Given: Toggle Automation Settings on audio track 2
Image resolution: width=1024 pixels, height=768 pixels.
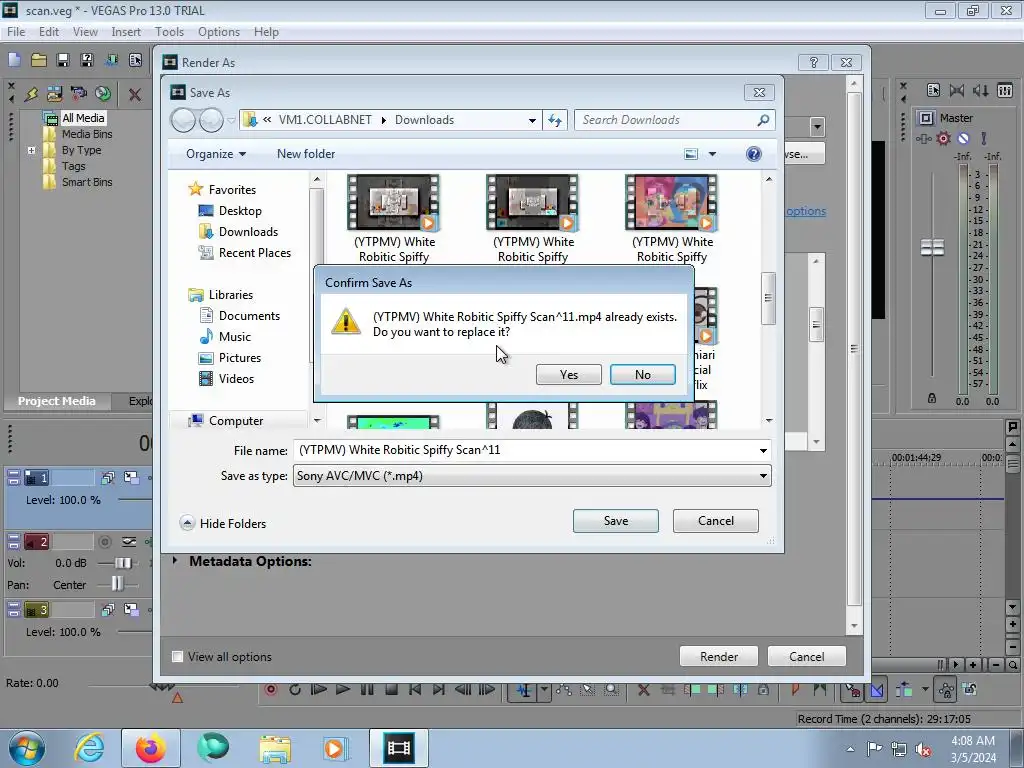Looking at the screenshot, I should (129, 542).
